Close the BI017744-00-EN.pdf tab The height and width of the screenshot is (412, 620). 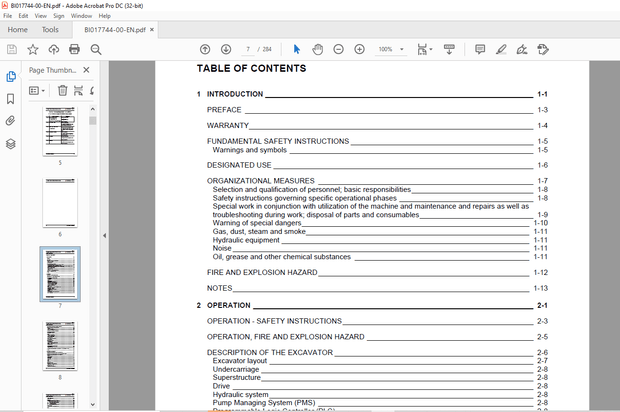152,30
